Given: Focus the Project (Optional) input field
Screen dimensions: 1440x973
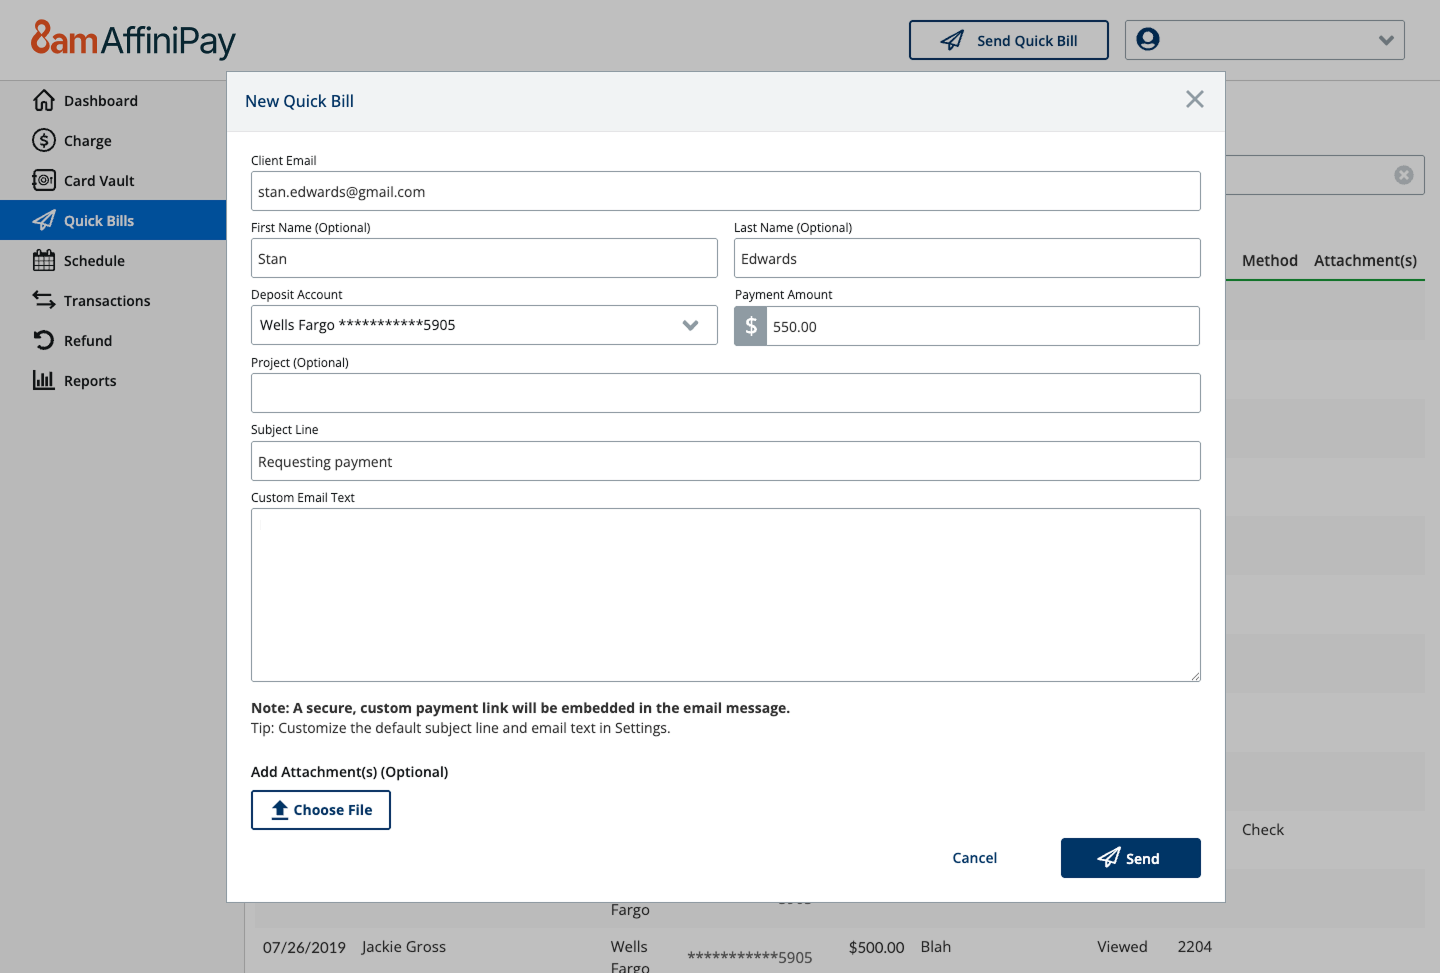Looking at the screenshot, I should point(725,393).
